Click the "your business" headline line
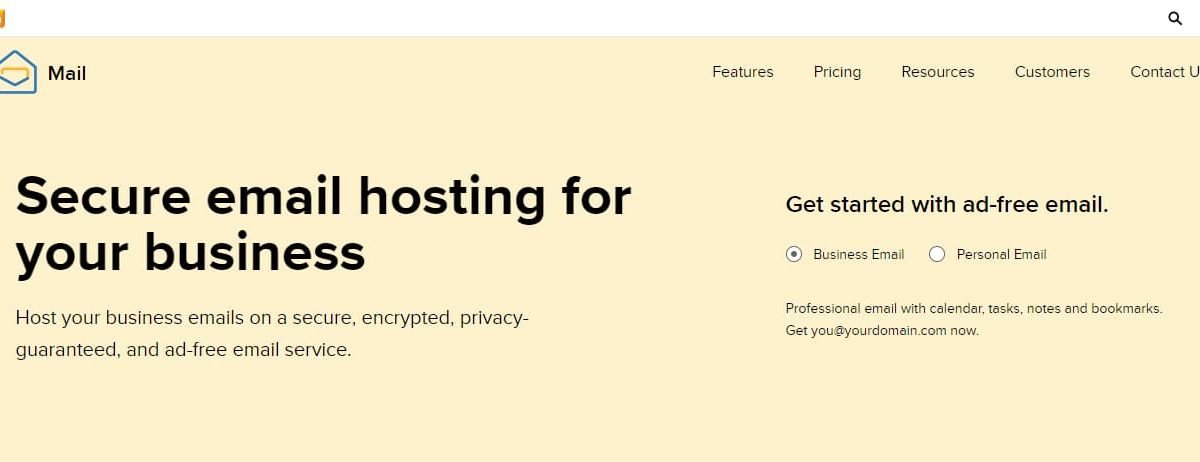This screenshot has width=1200, height=462. [x=191, y=253]
